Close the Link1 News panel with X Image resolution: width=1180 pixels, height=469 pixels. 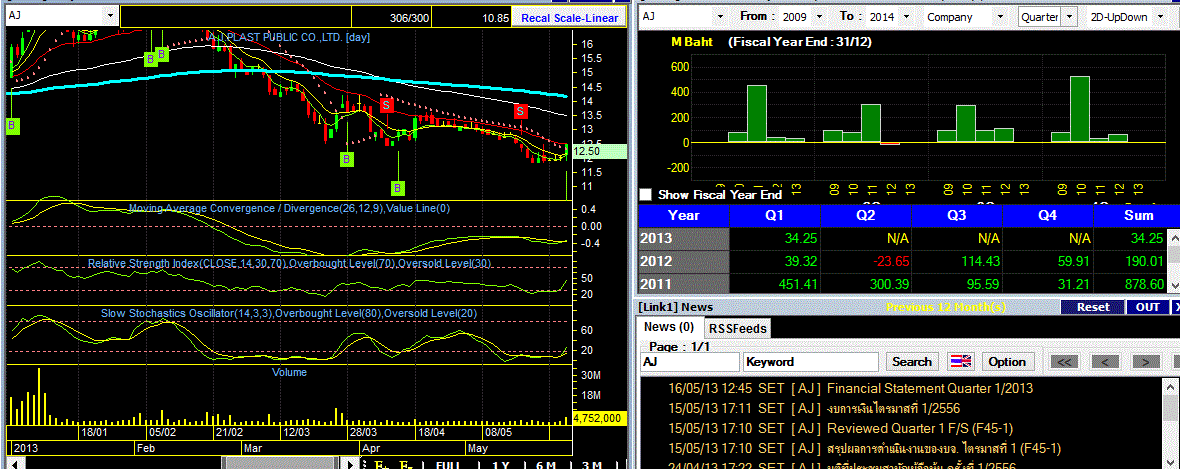click(1175, 307)
